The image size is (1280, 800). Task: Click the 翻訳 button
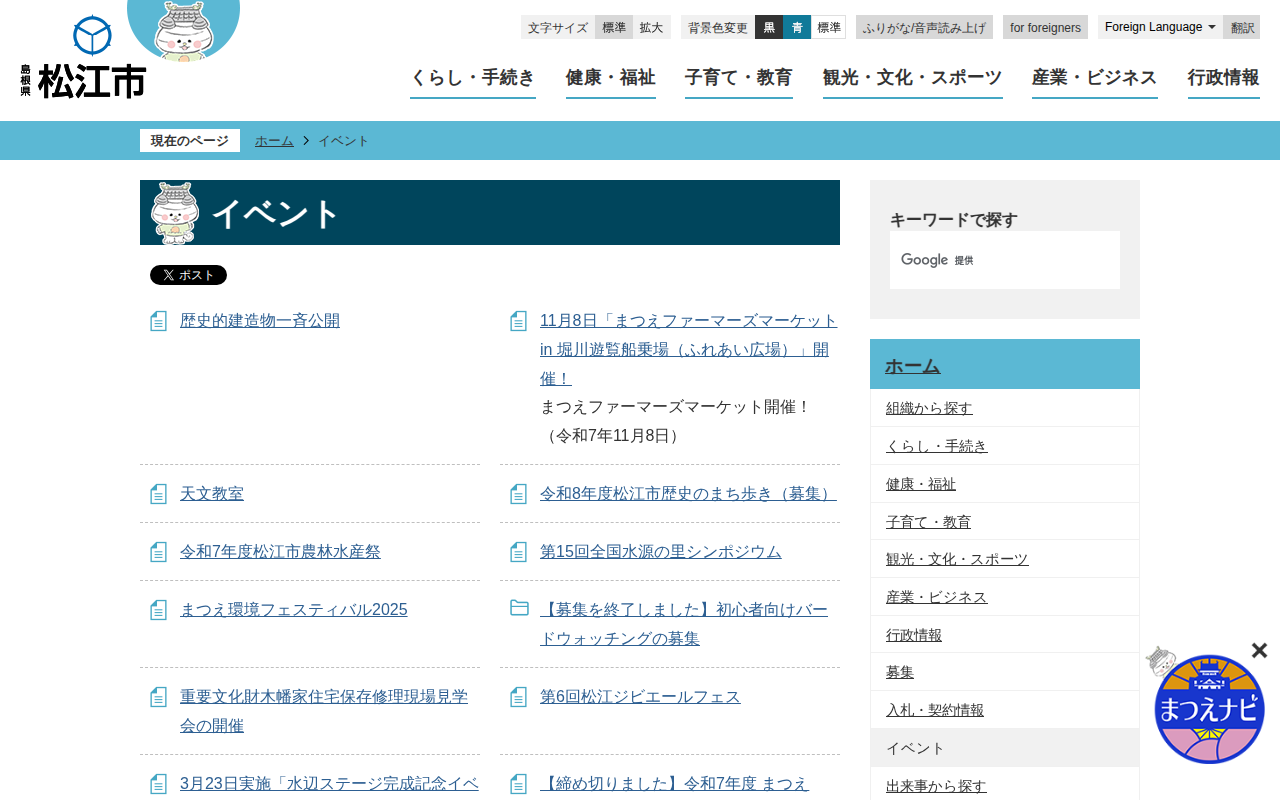click(x=1242, y=27)
